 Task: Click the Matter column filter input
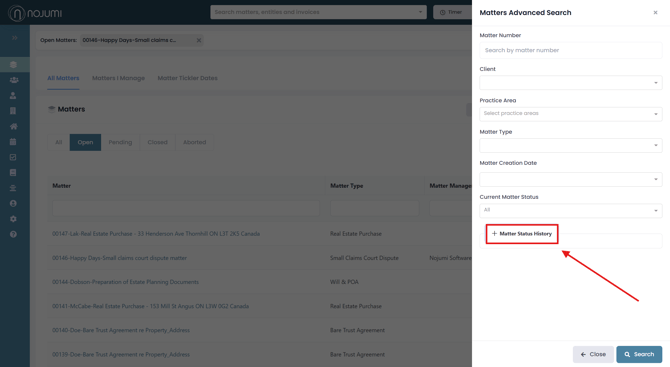tap(186, 208)
